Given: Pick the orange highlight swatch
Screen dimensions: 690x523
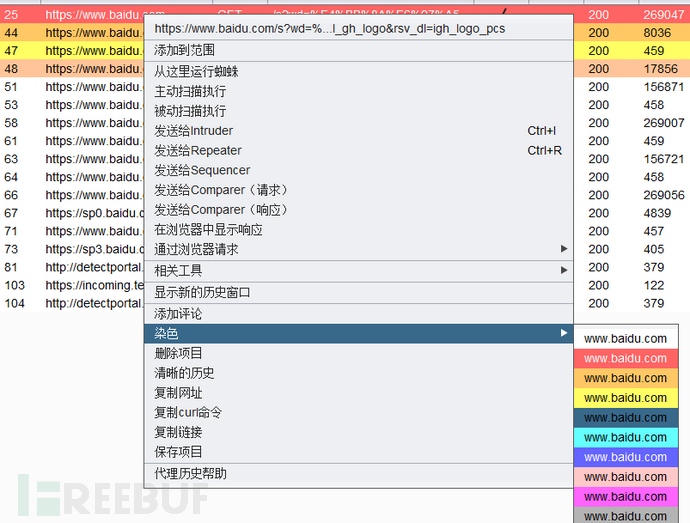Looking at the screenshot, I should click(626, 378).
